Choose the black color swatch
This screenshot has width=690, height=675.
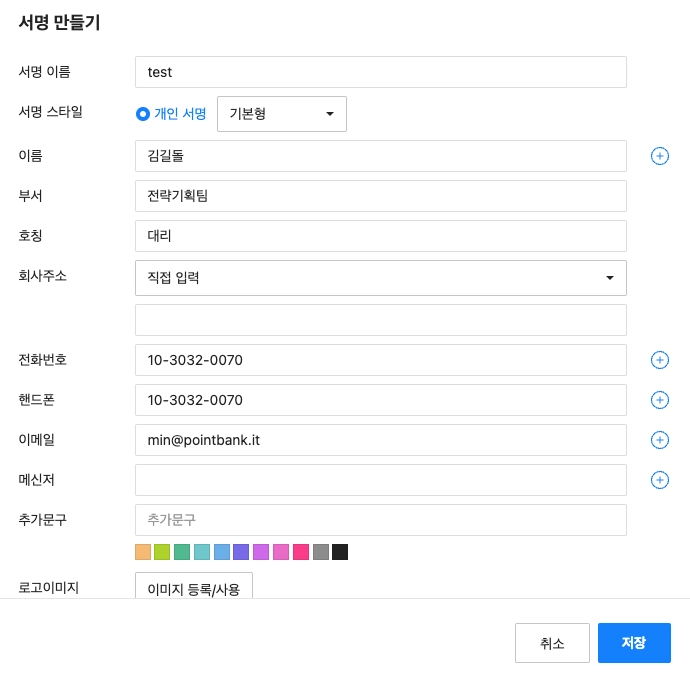pos(340,552)
